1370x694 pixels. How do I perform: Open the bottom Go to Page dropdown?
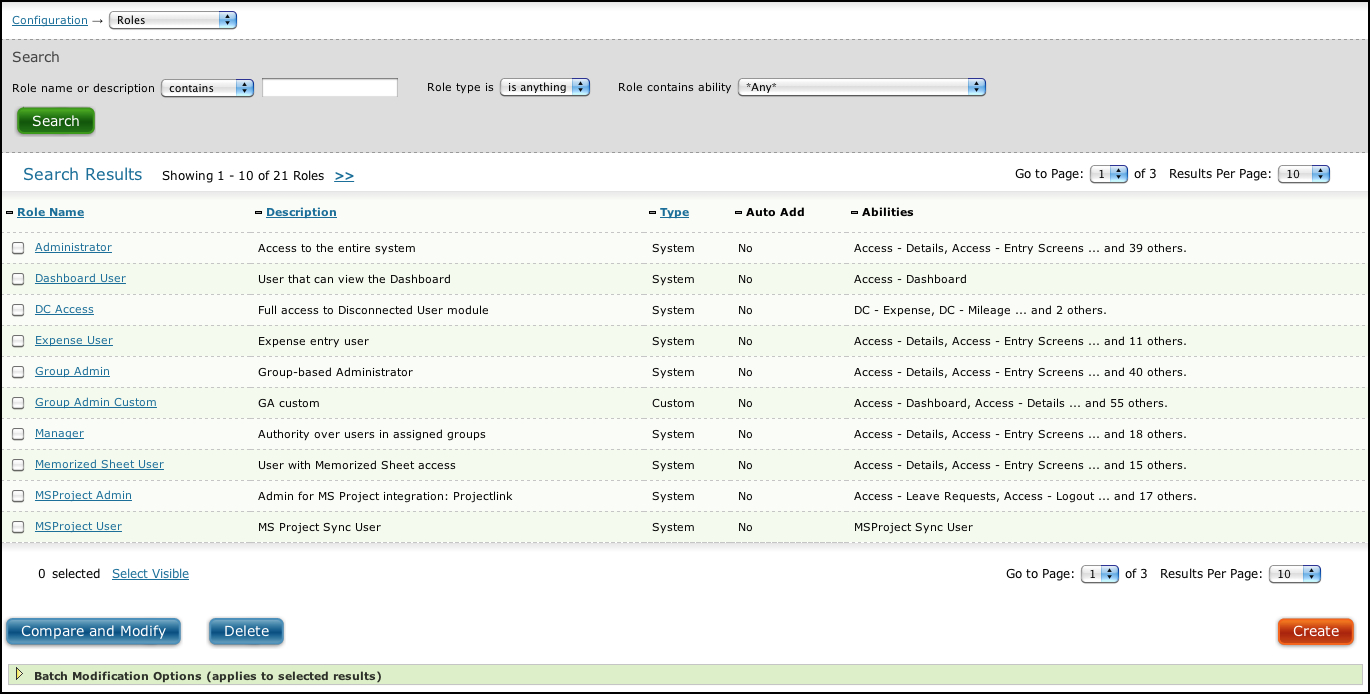pyautogui.click(x=1100, y=574)
